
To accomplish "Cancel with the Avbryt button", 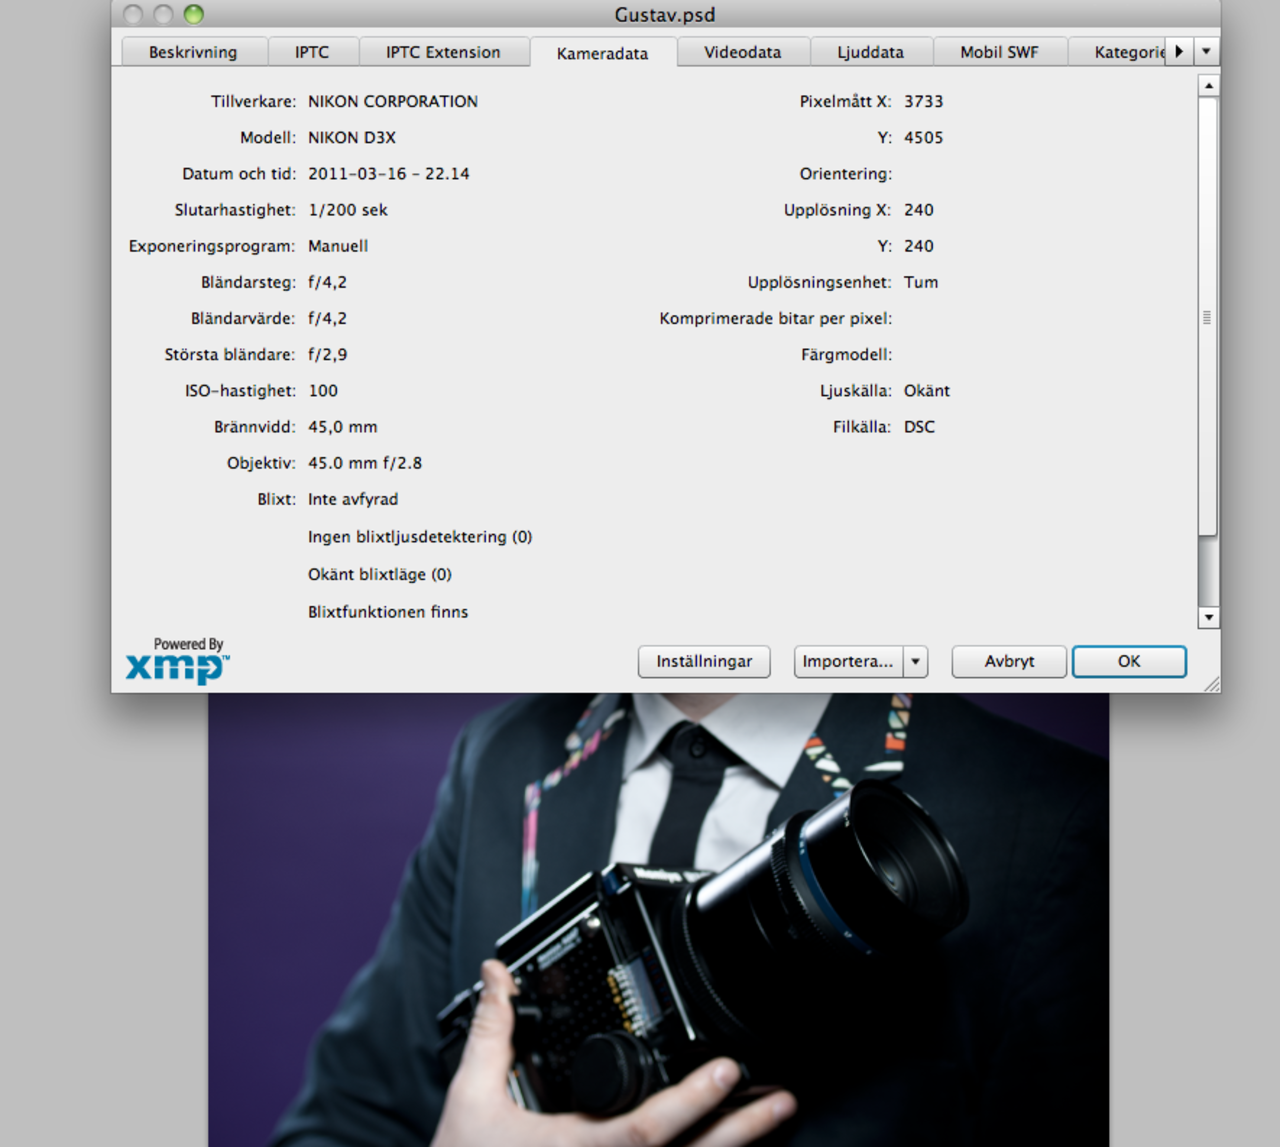I will point(1009,661).
